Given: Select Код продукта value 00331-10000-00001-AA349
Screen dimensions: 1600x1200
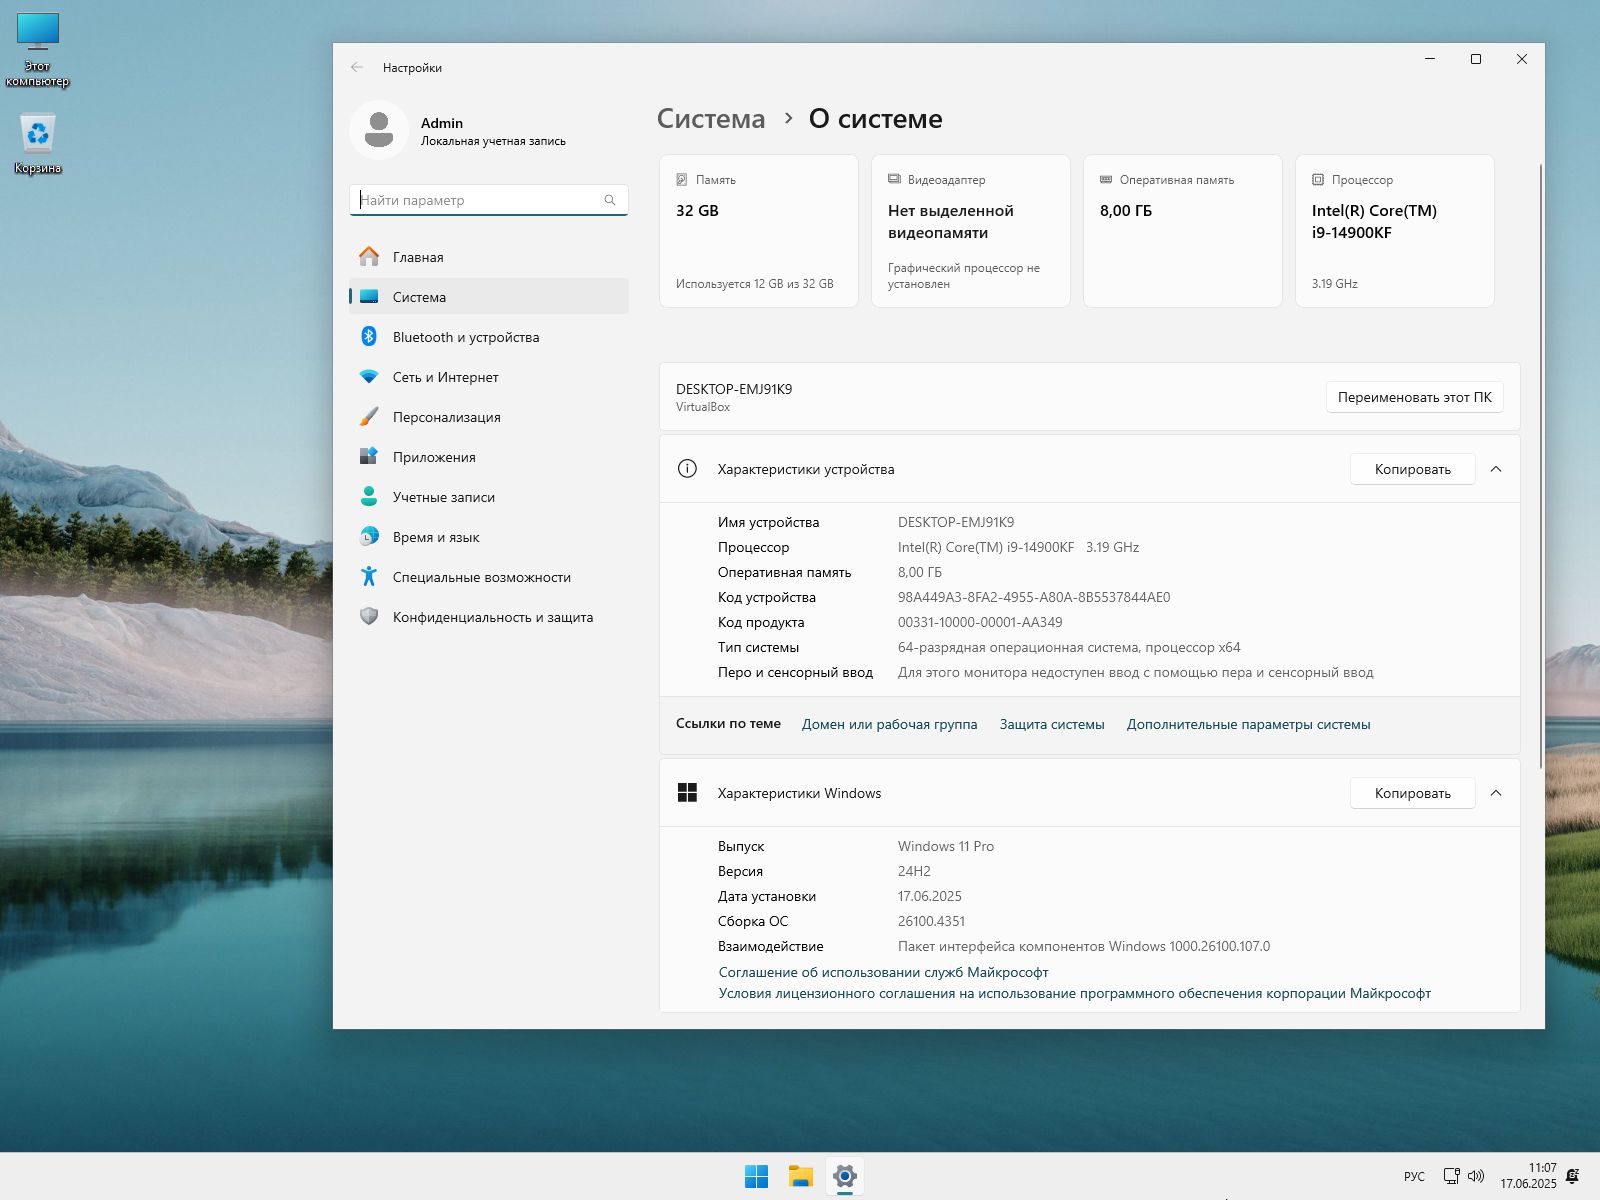Looking at the screenshot, I should pyautogui.click(x=980, y=622).
